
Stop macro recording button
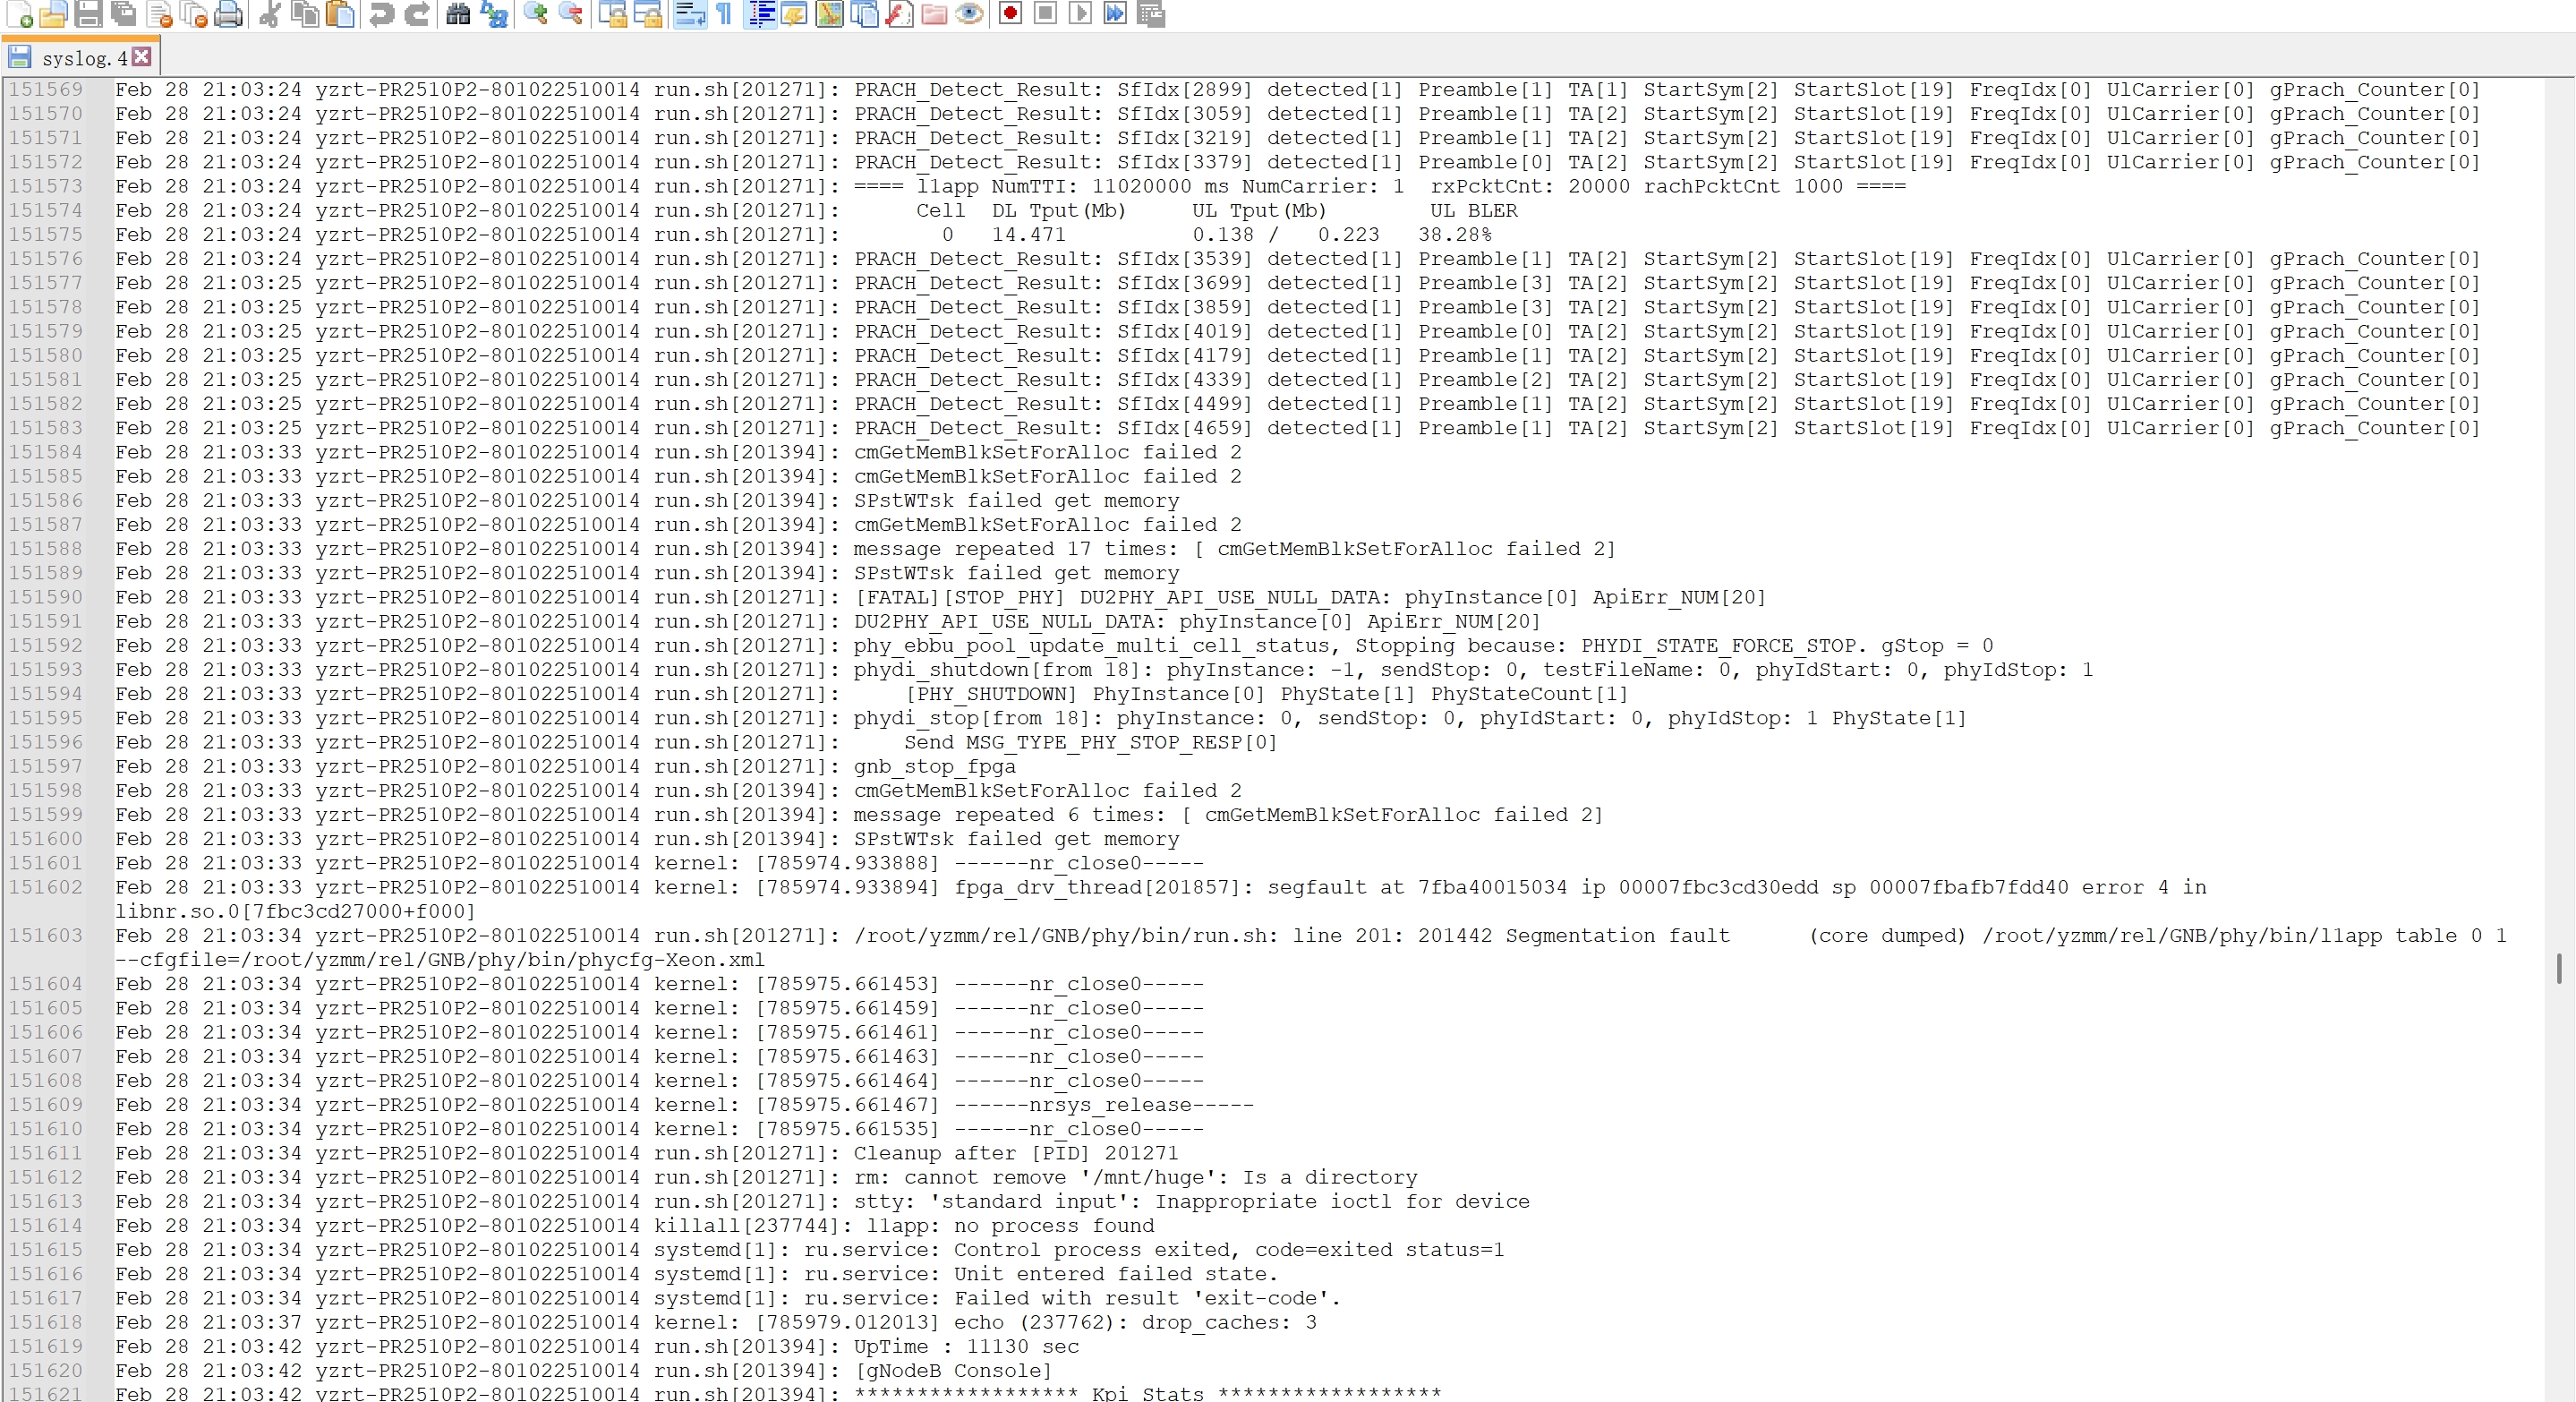coord(1045,14)
